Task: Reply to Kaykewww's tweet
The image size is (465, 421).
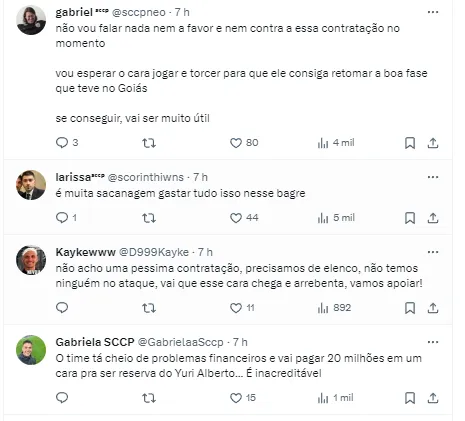Action: tap(62, 308)
